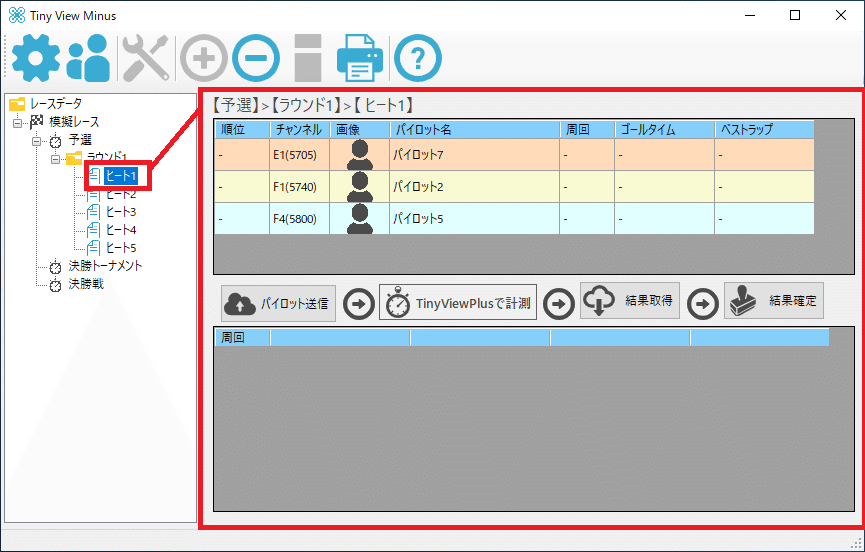The image size is (865, 552).
Task: Click the 結果確定 button
Action: [773, 301]
